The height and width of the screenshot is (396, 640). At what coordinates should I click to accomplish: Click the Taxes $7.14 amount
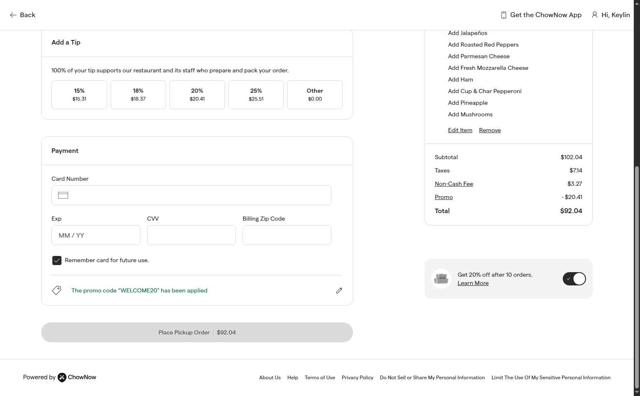tap(576, 171)
